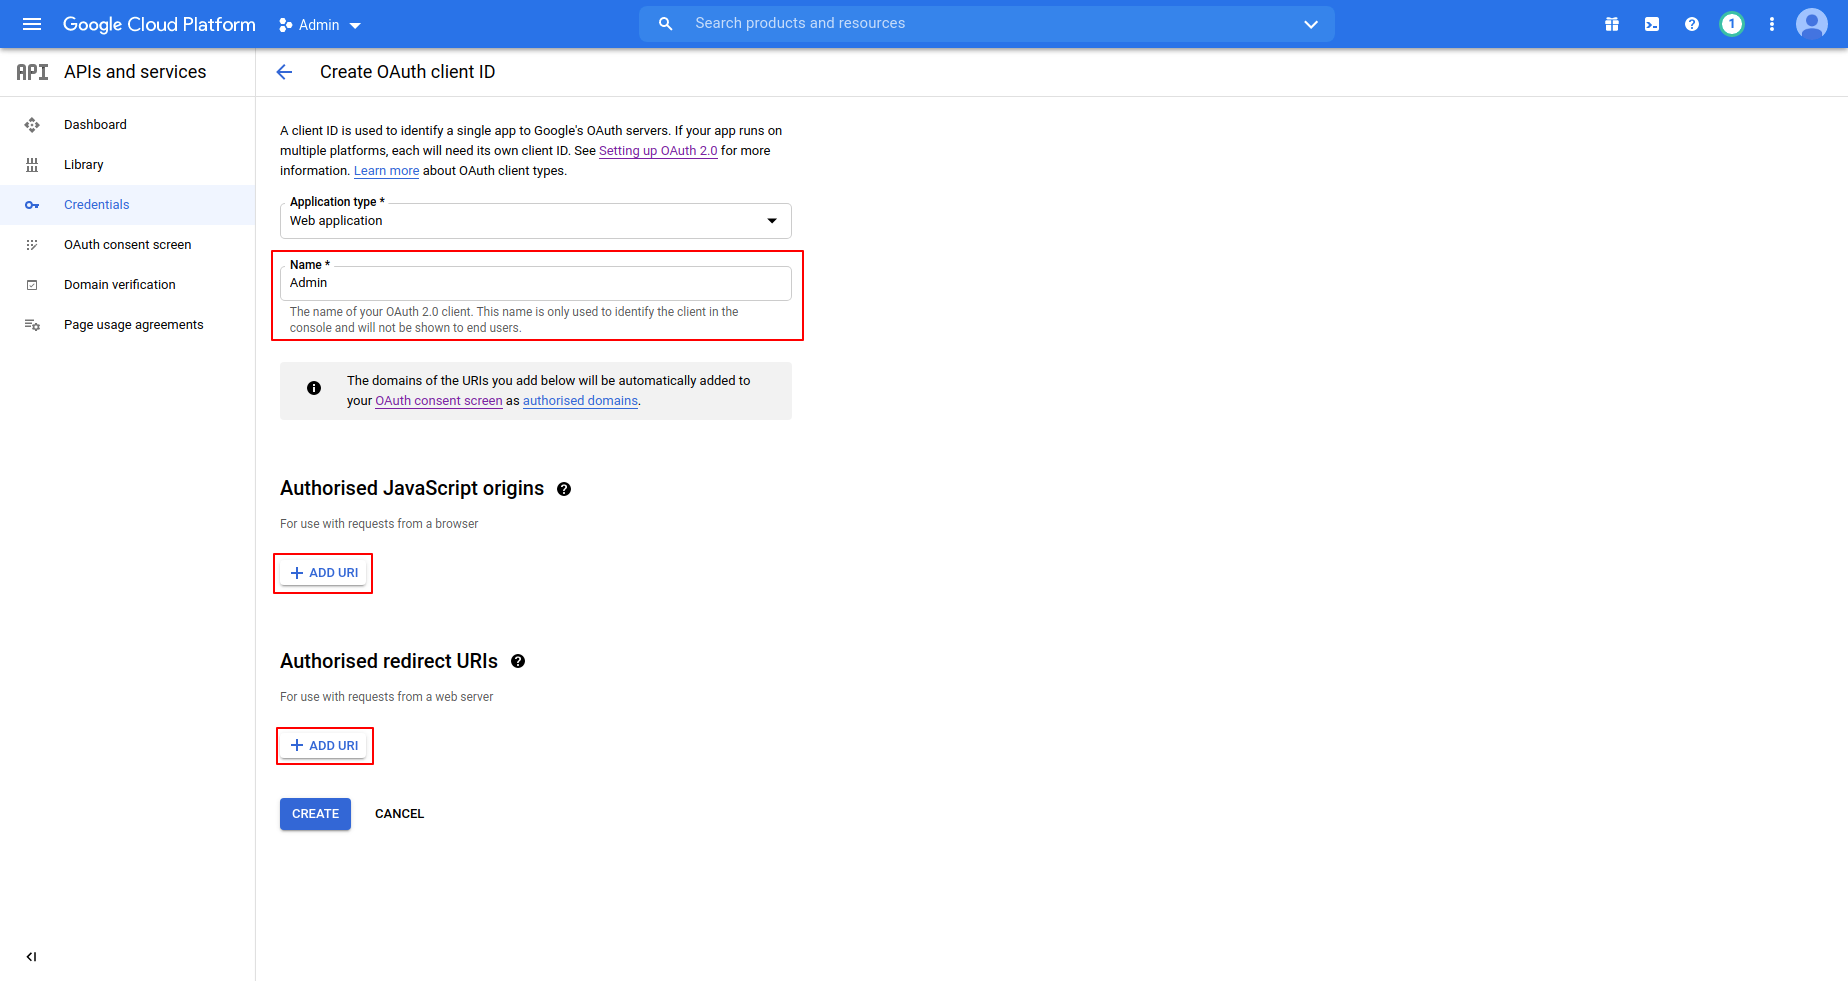Open the notifications badge showing 1
Image resolution: width=1848 pixels, height=981 pixels.
(x=1732, y=24)
